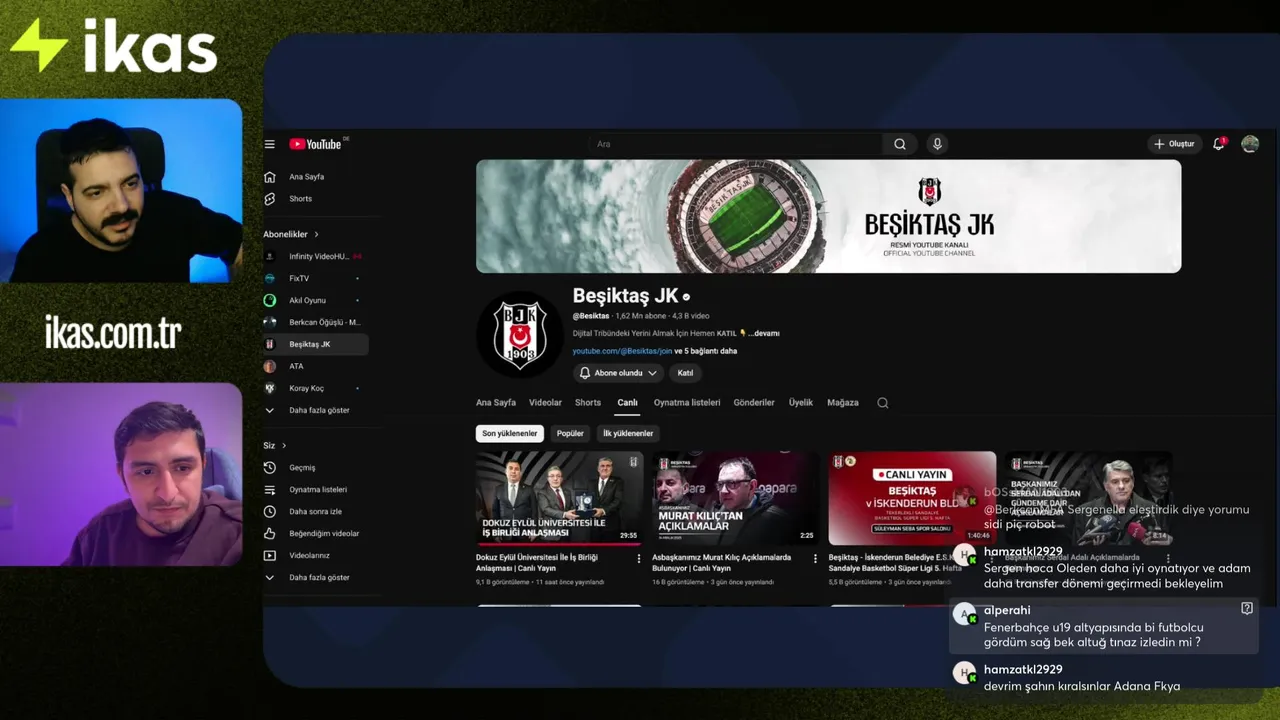
Task: Open Oynatma listeleri in sidebar
Action: click(315, 489)
